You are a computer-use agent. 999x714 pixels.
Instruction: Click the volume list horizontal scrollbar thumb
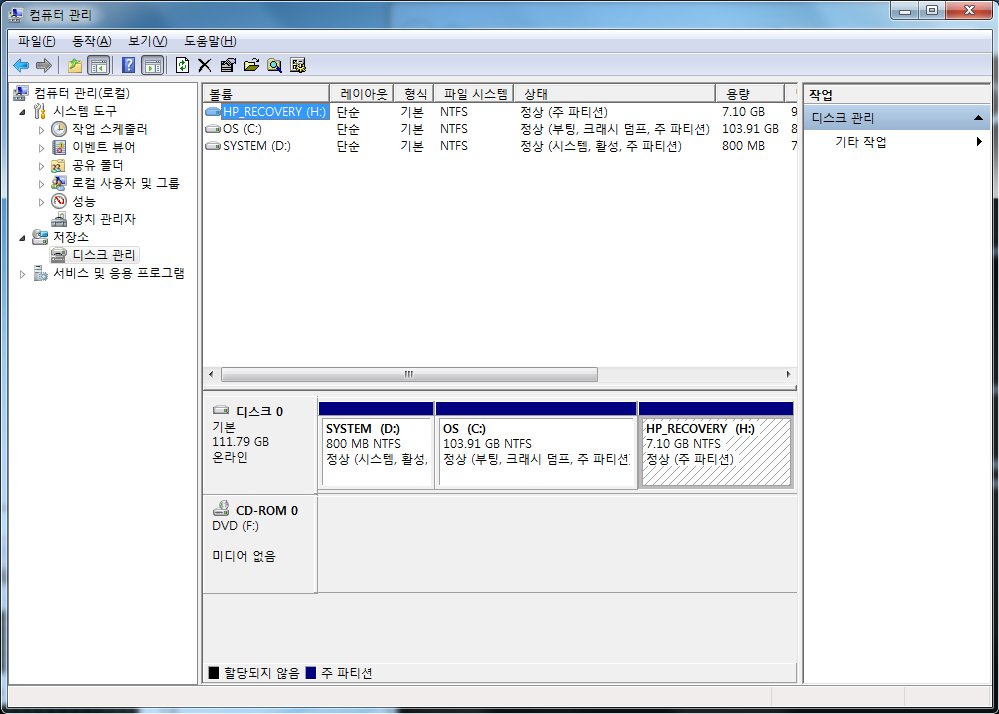point(409,375)
